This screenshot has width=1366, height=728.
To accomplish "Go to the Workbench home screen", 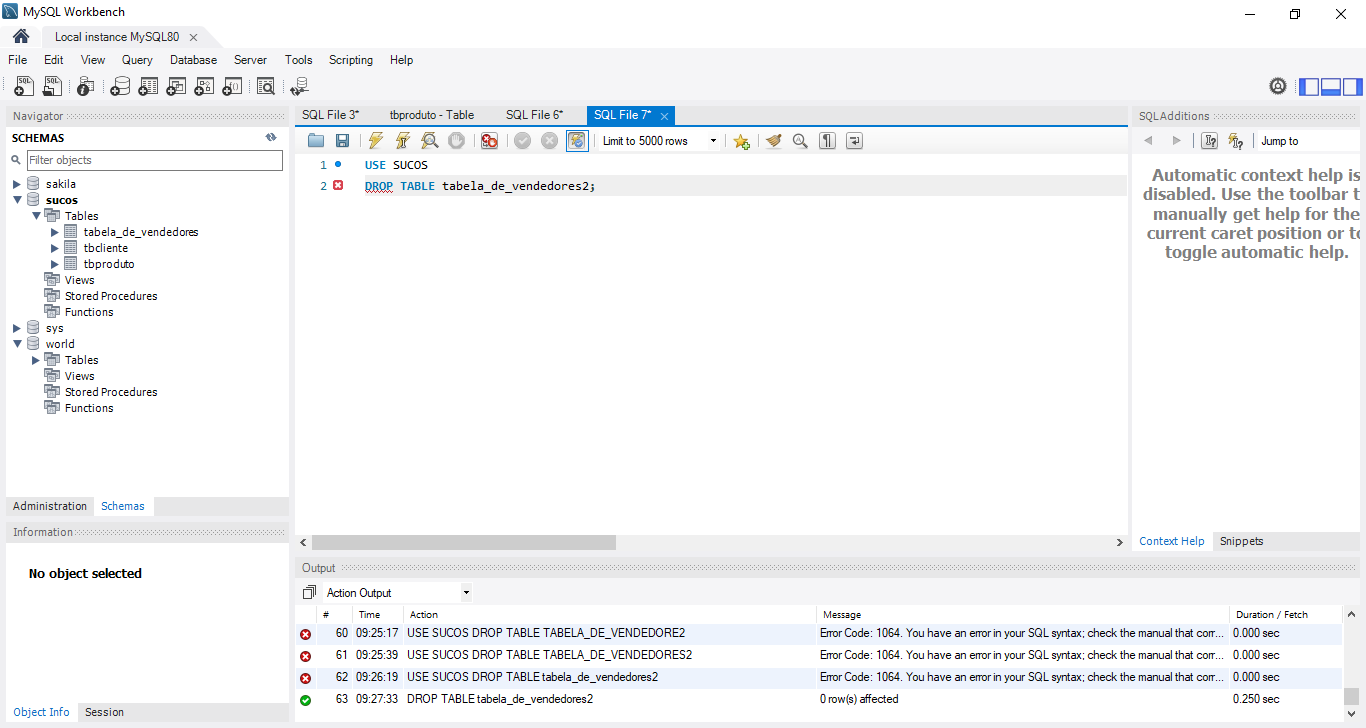I will [21, 36].
